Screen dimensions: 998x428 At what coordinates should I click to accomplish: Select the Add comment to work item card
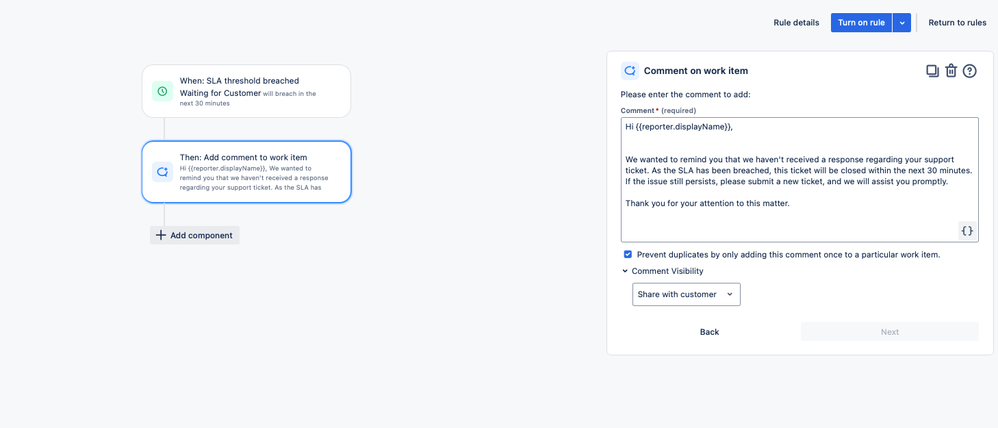point(246,172)
